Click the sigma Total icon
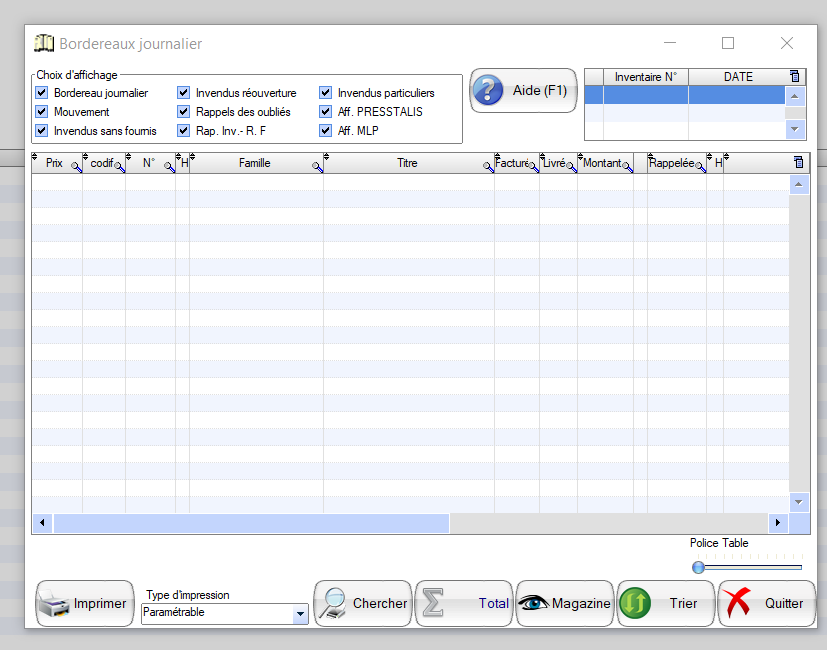The height and width of the screenshot is (650, 827). point(433,604)
